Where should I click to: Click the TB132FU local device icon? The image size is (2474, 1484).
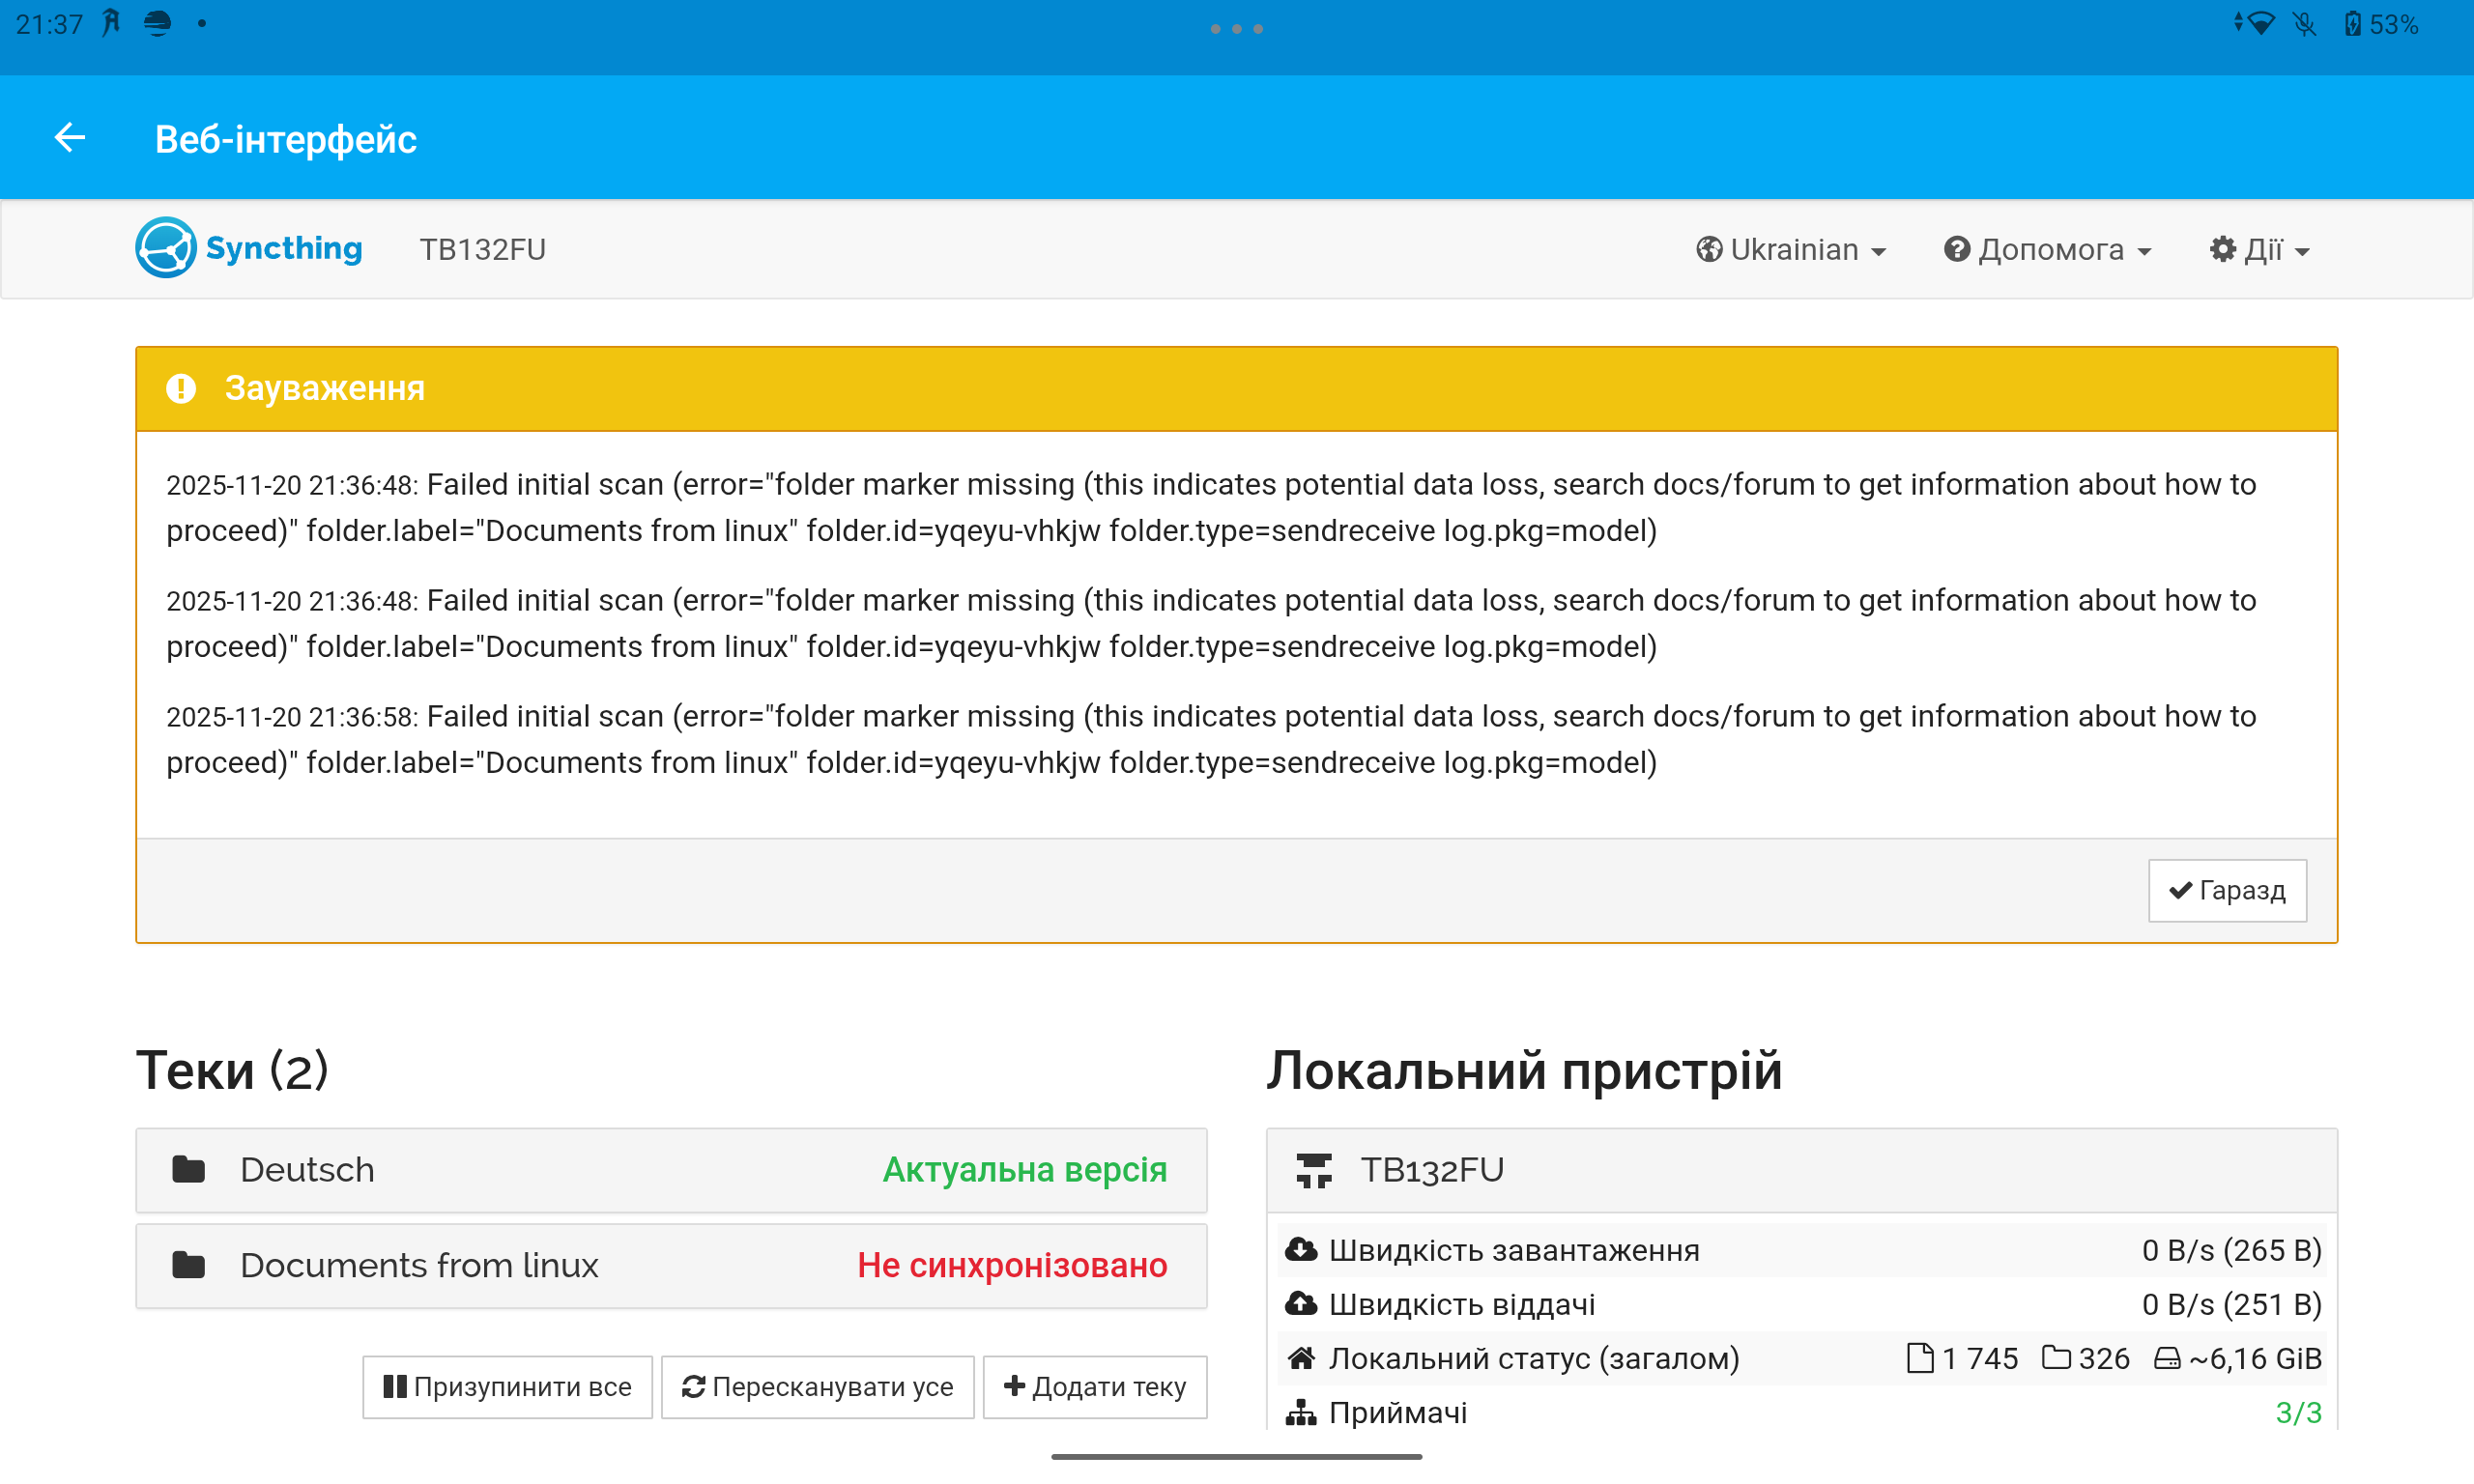[x=1314, y=1169]
